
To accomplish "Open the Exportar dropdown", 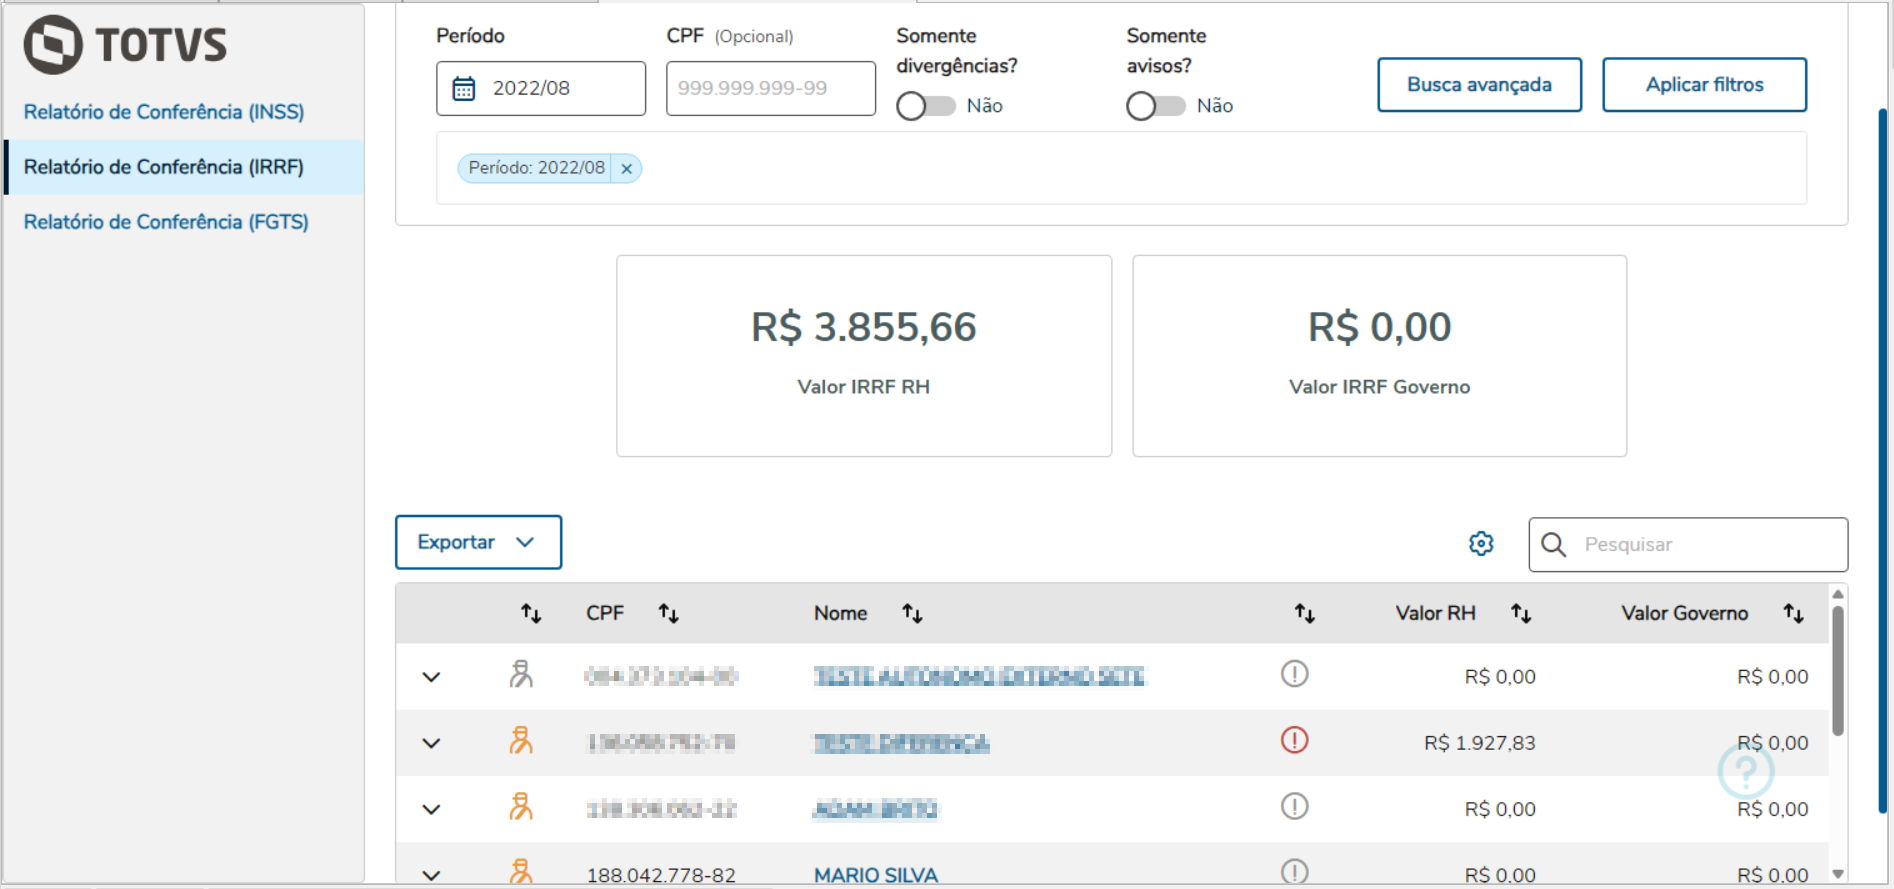I will point(478,542).
